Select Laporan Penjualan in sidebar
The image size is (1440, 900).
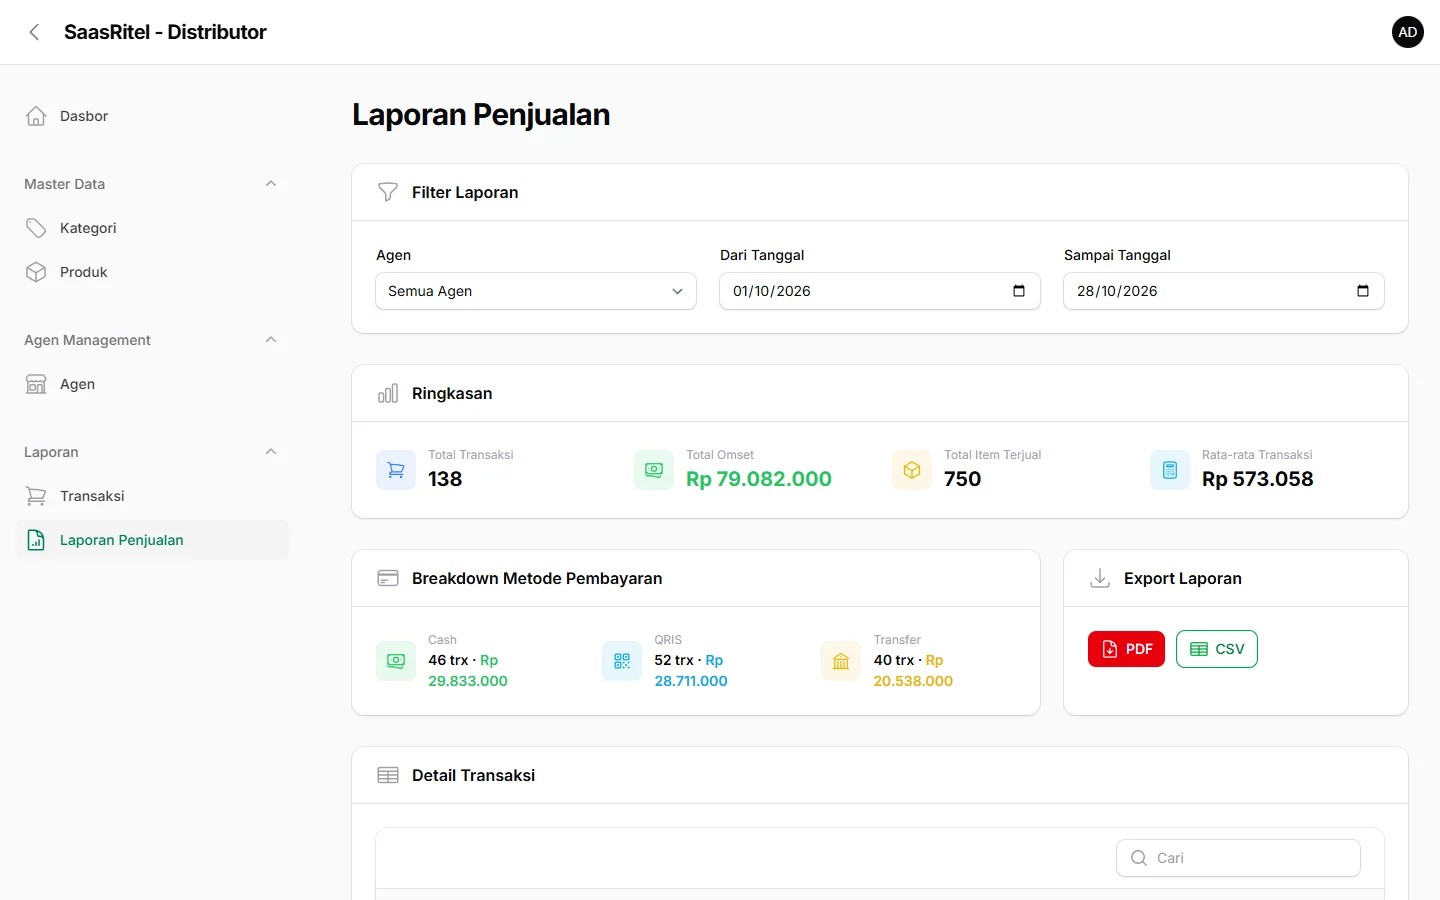click(x=152, y=540)
